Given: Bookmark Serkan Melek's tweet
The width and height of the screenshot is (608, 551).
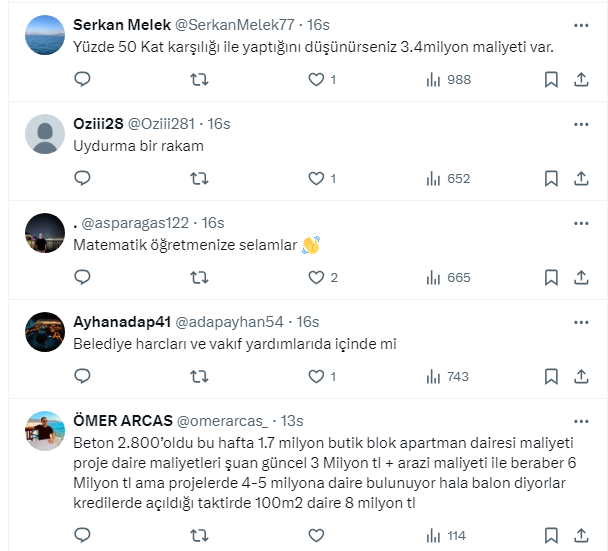Looking at the screenshot, I should 551,79.
